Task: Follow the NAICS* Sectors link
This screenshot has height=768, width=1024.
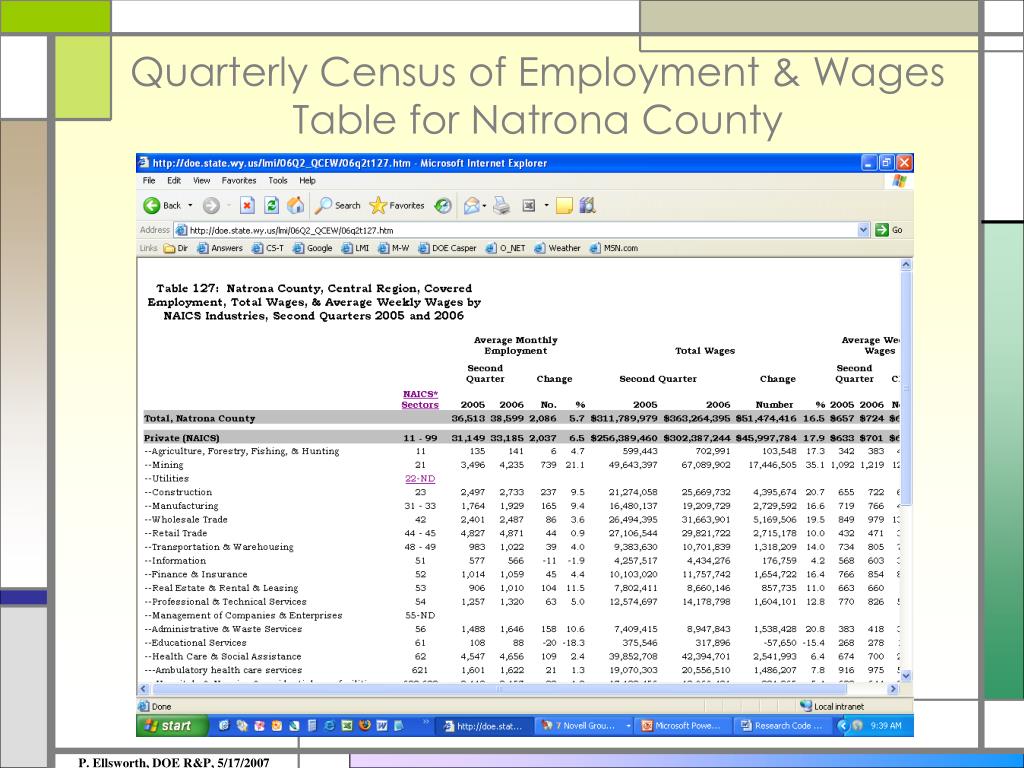Action: pos(420,400)
